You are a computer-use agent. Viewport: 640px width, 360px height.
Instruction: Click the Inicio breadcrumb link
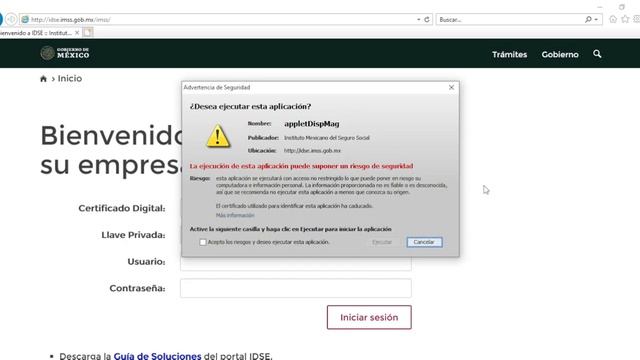[69, 78]
